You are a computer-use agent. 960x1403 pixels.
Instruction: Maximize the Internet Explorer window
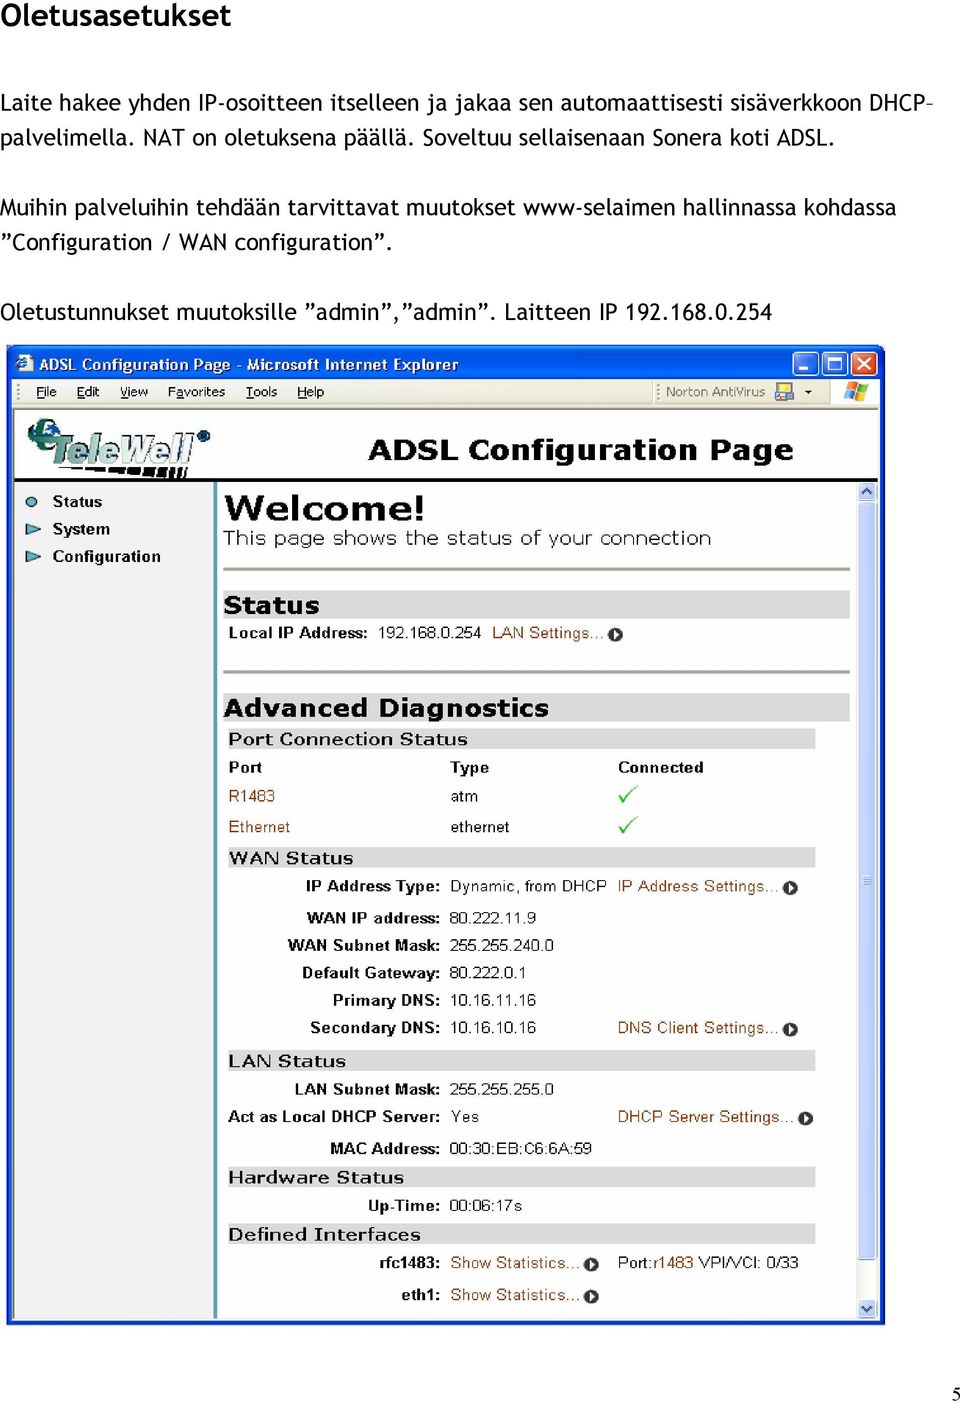834,364
